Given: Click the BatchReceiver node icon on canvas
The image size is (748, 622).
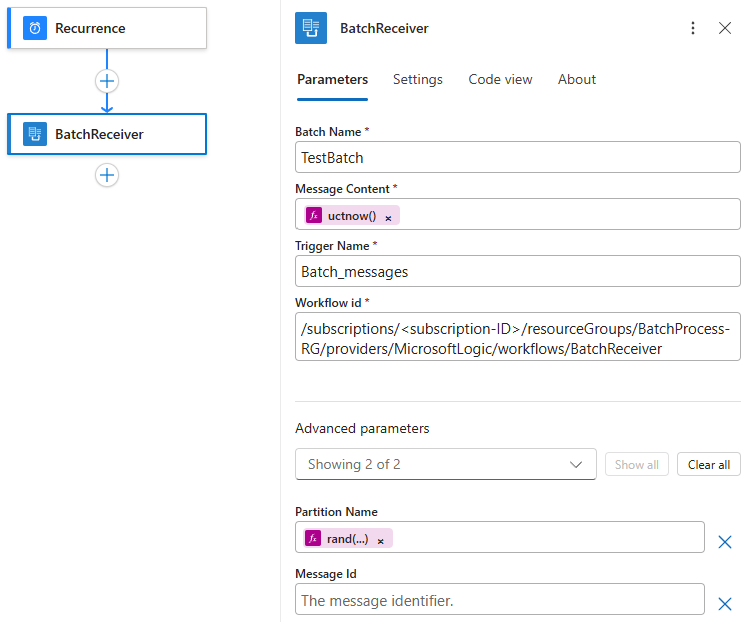Looking at the screenshot, I should [35, 134].
